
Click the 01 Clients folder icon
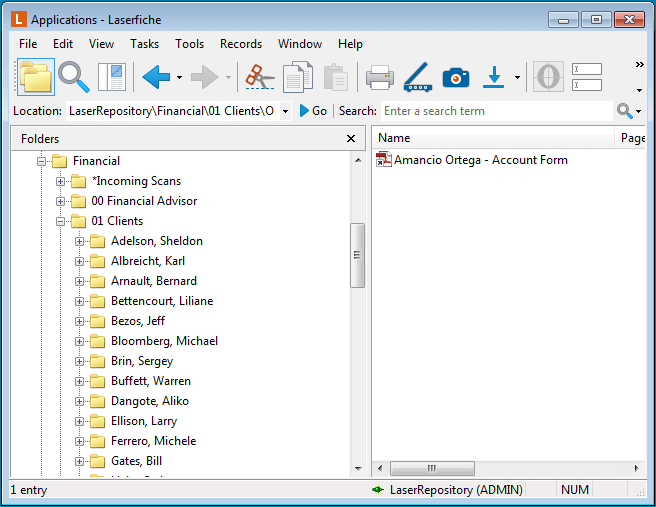(x=79, y=221)
